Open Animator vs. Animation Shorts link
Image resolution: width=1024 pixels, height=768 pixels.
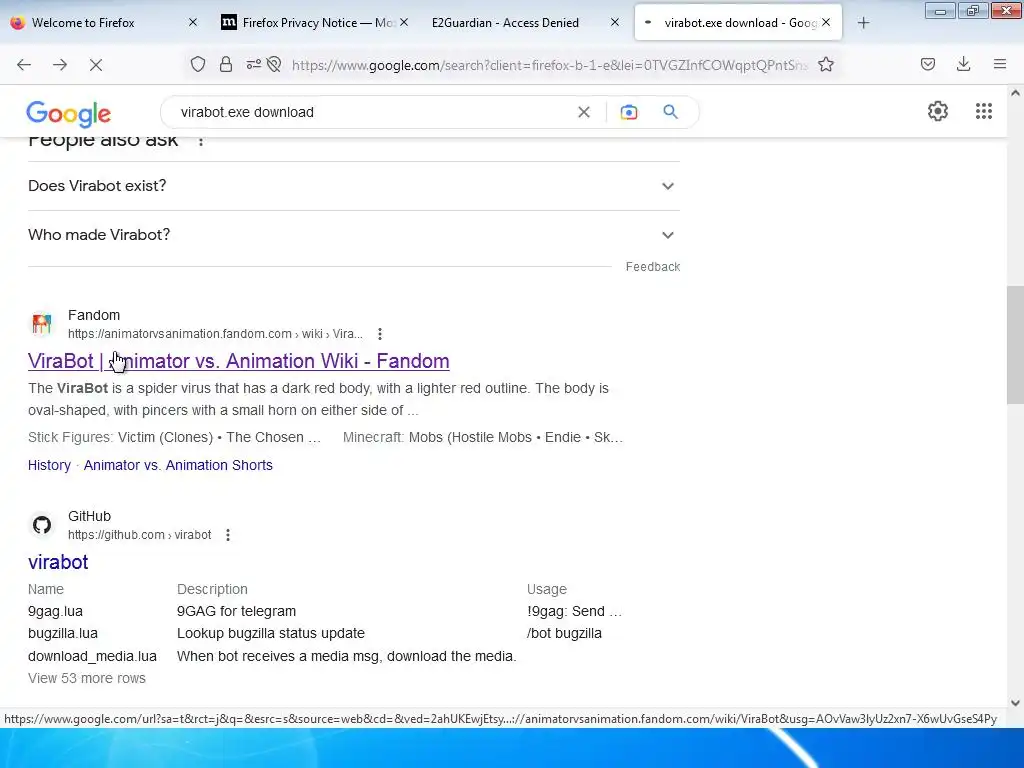178,466
